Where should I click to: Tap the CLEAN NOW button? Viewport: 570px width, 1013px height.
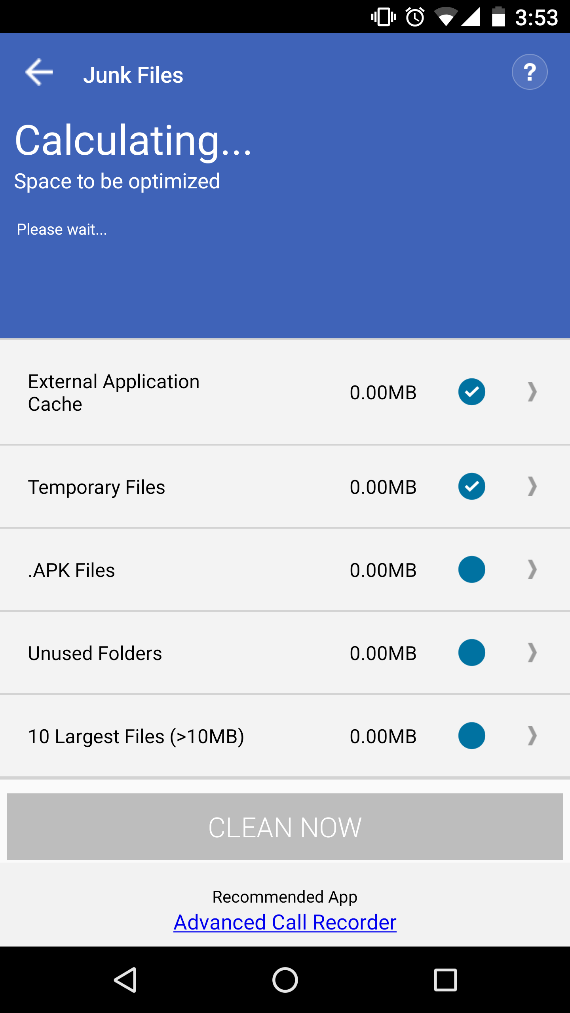285,827
